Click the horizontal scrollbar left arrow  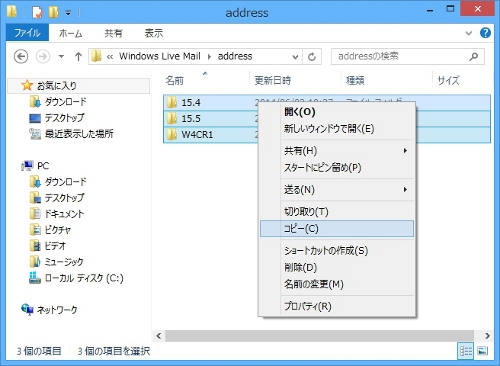pos(159,336)
